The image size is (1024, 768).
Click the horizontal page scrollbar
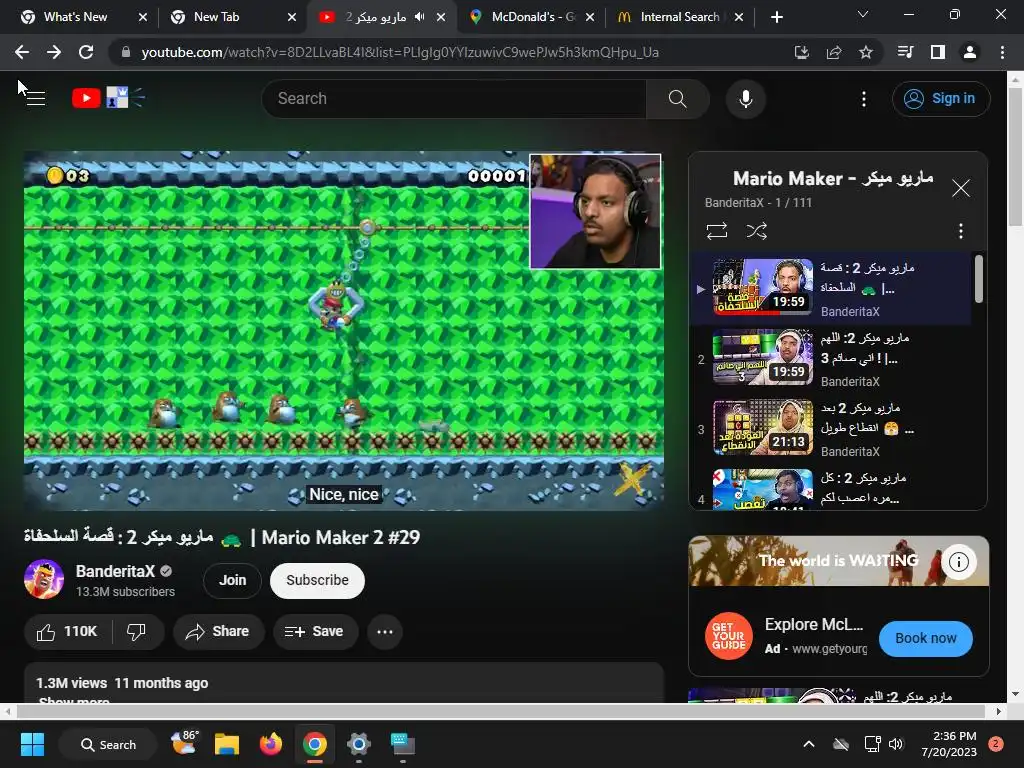click(x=503, y=711)
